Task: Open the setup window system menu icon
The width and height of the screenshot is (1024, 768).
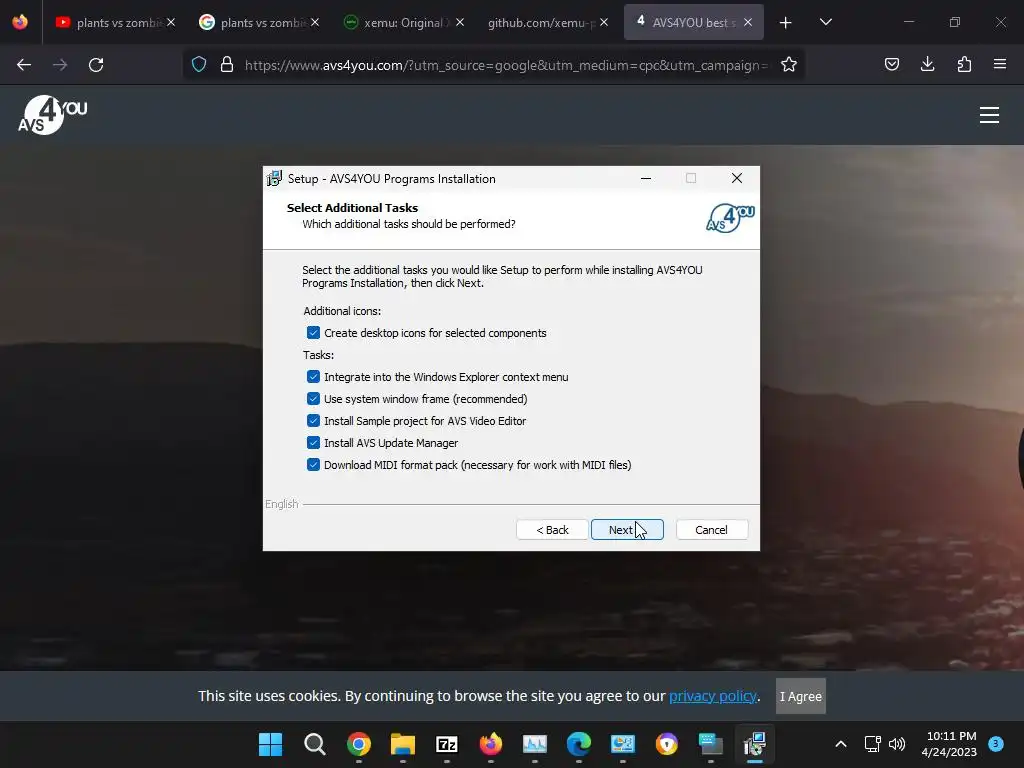Action: [275, 178]
